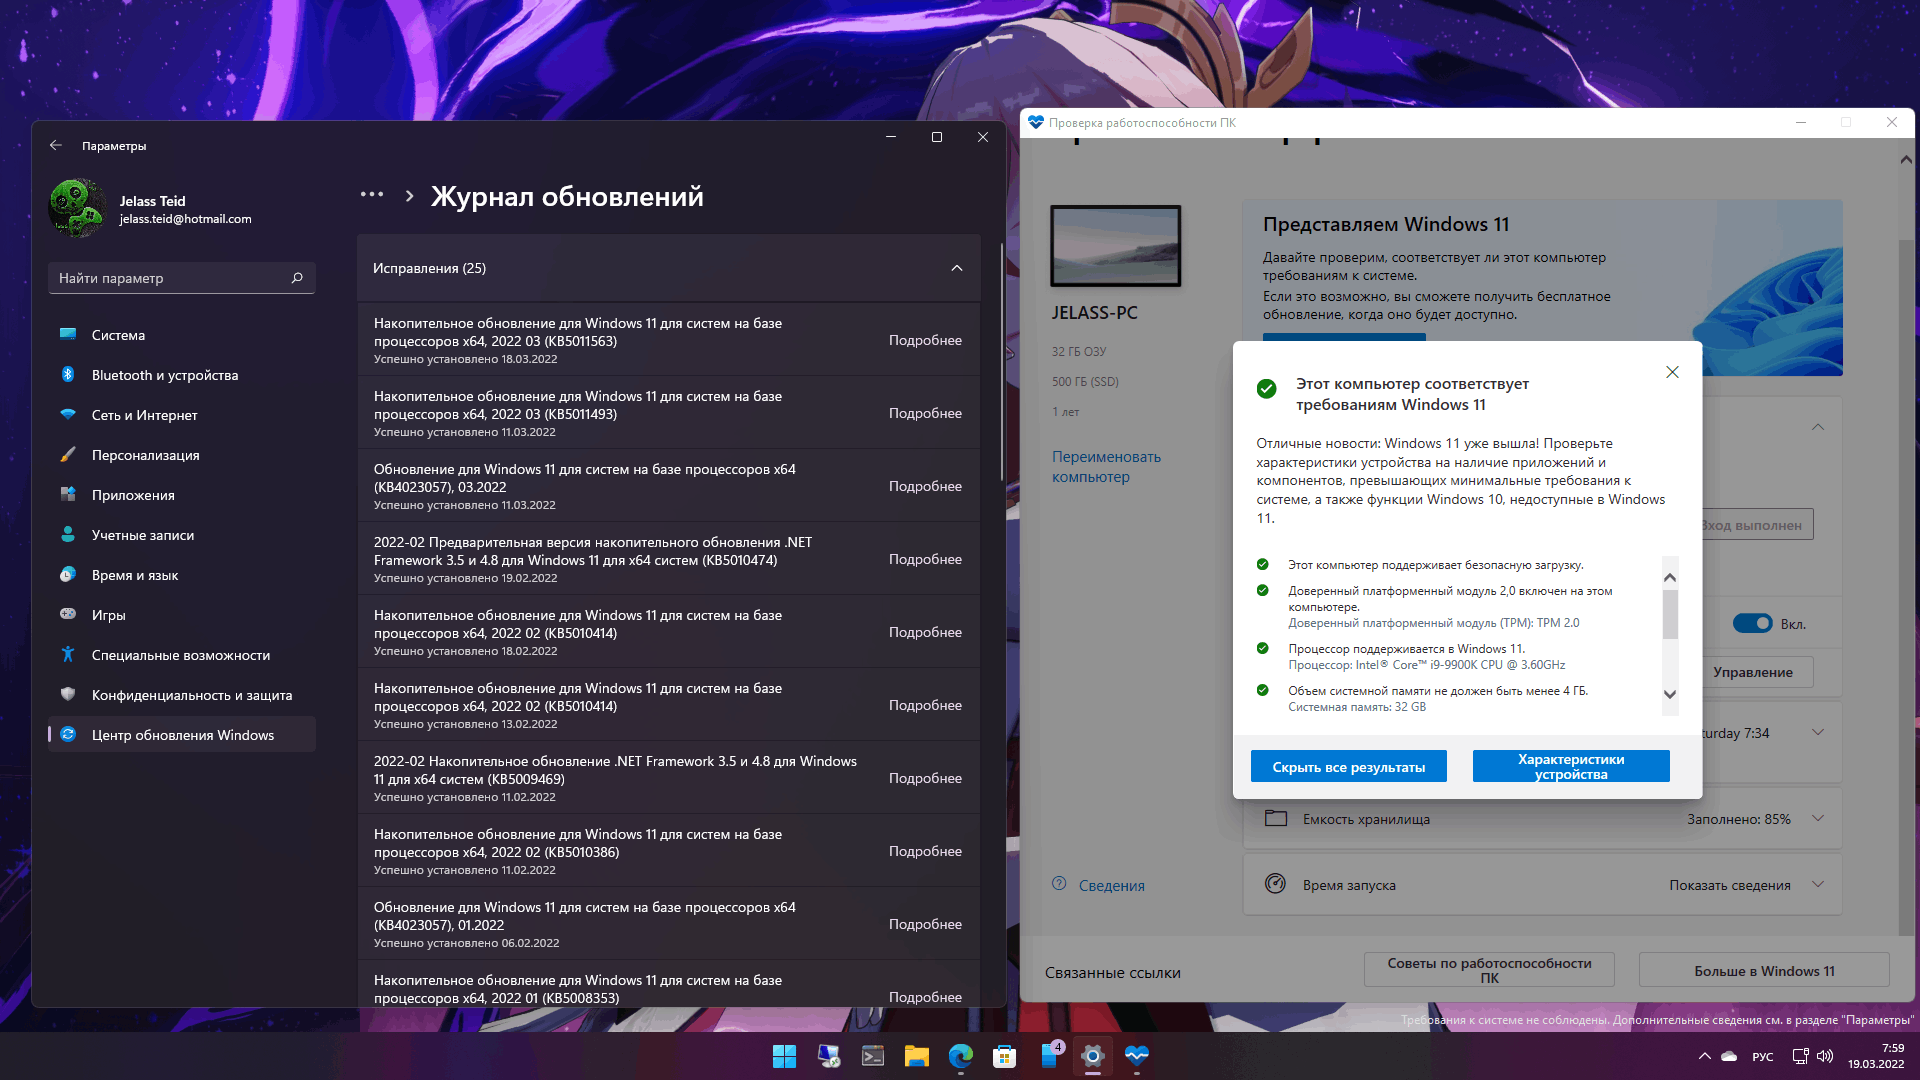Click the volume speaker tray icon

1824,1056
